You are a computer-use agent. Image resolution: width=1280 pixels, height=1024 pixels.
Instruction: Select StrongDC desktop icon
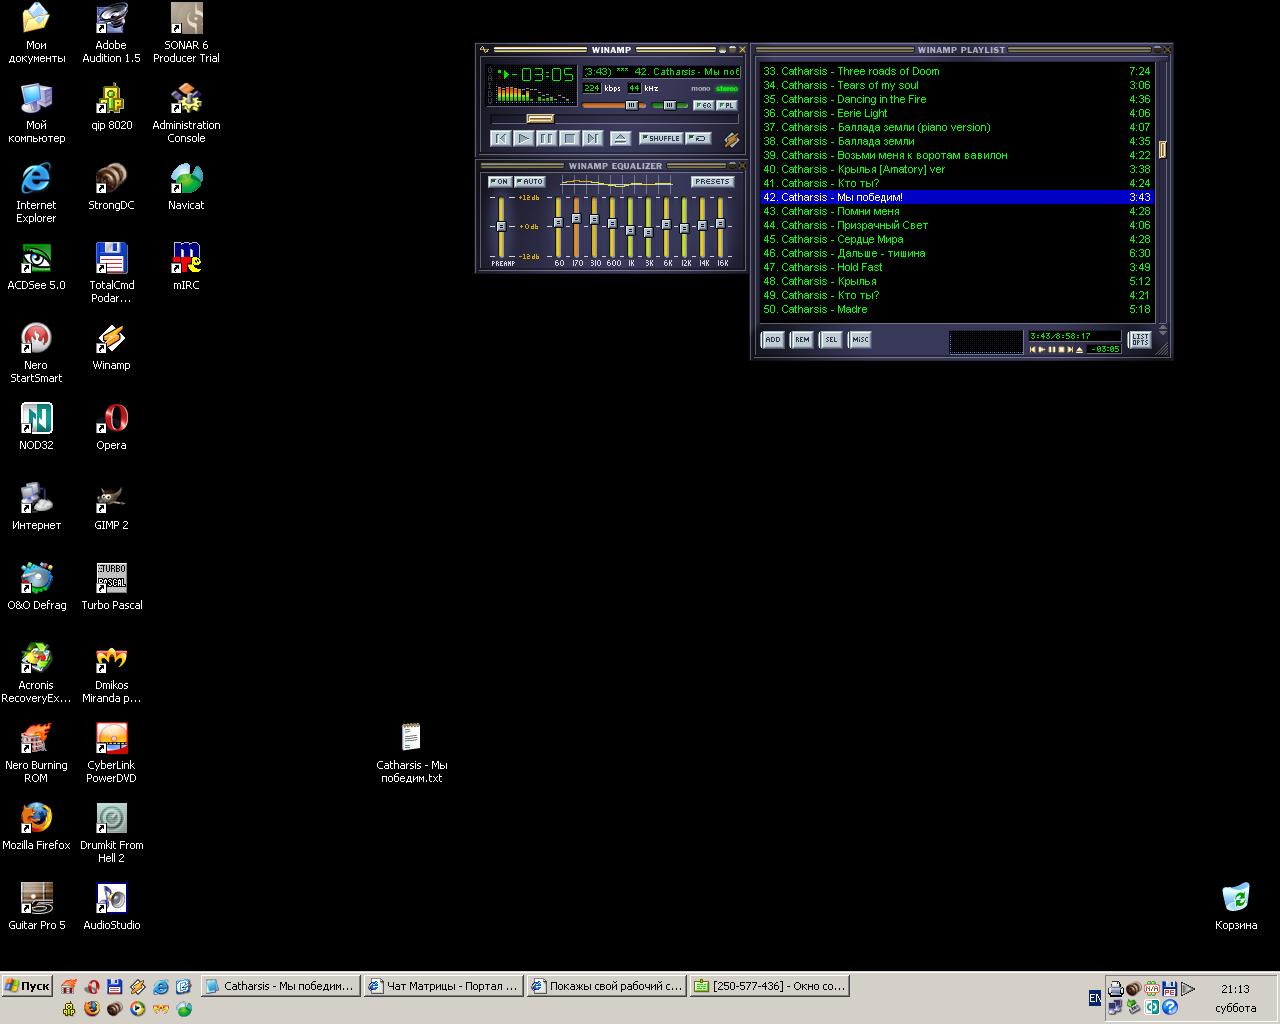click(x=111, y=187)
